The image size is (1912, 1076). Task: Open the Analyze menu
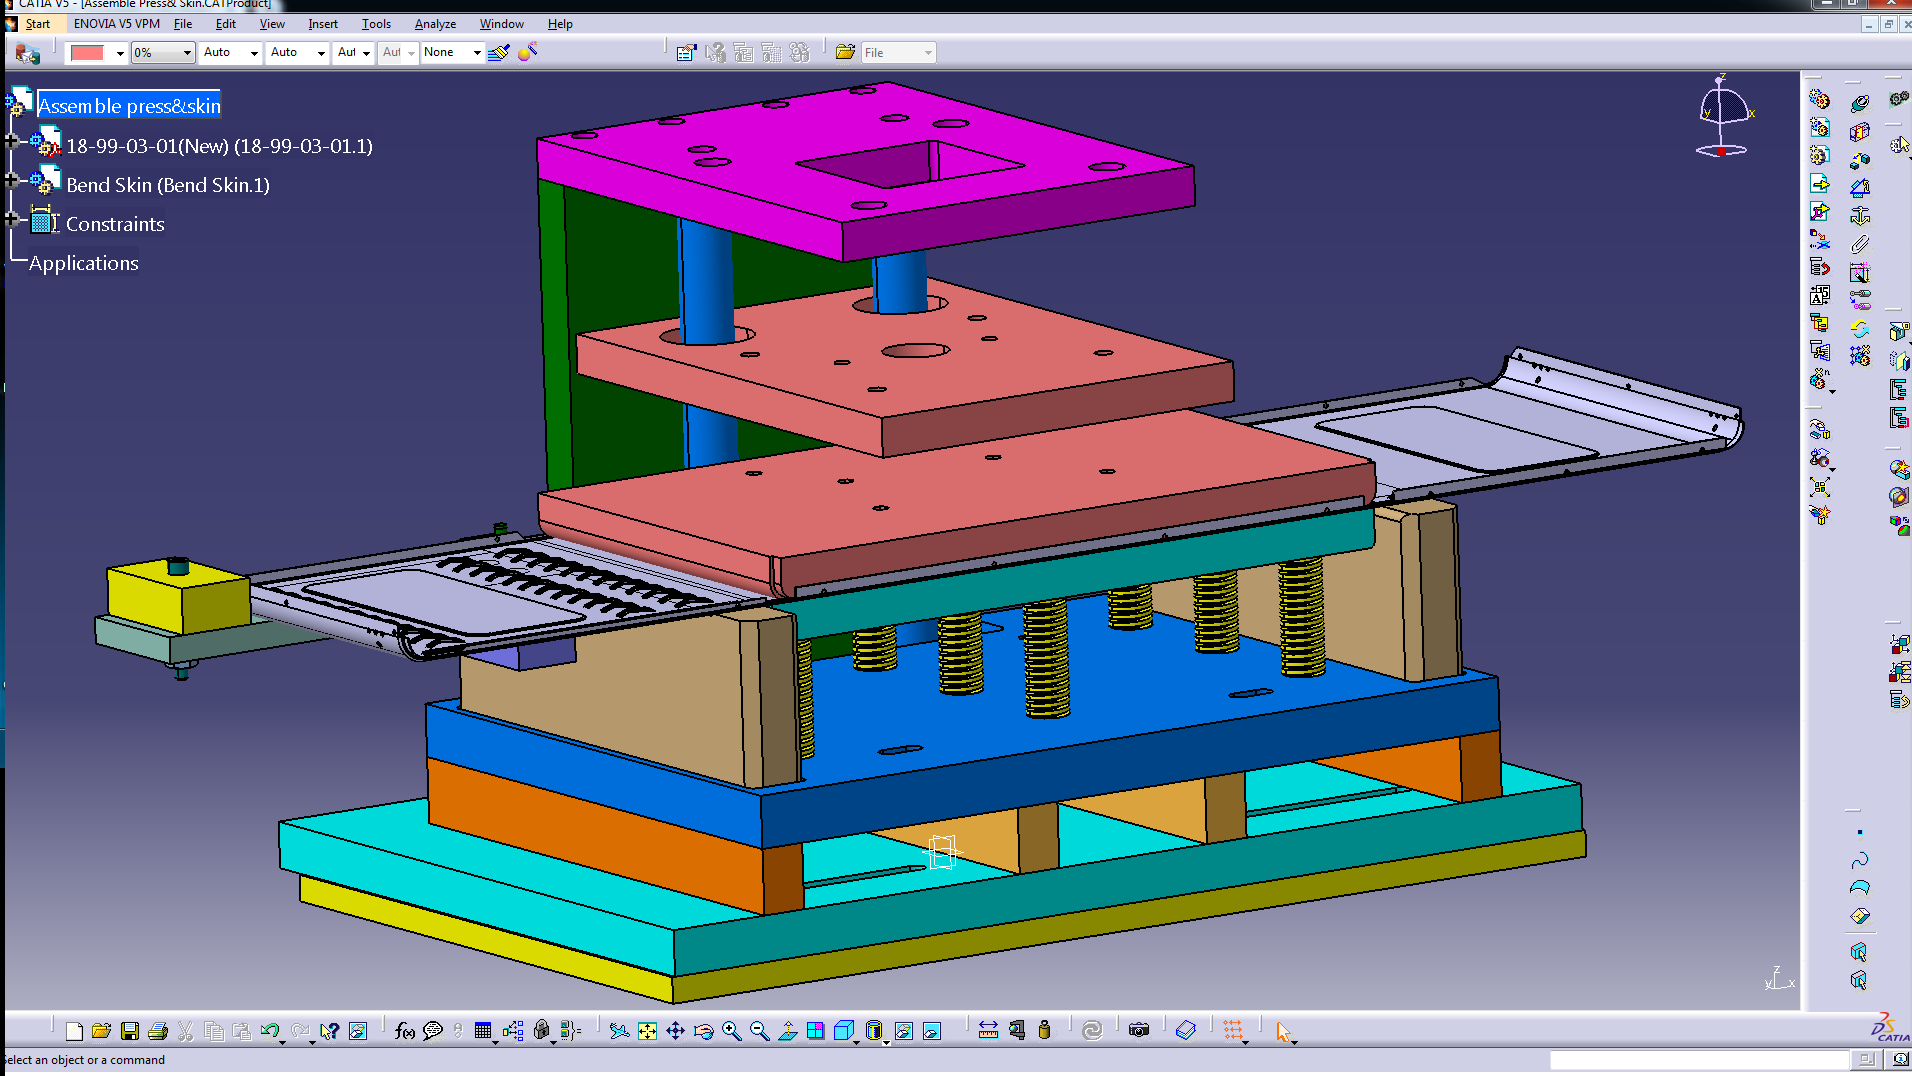[x=435, y=24]
